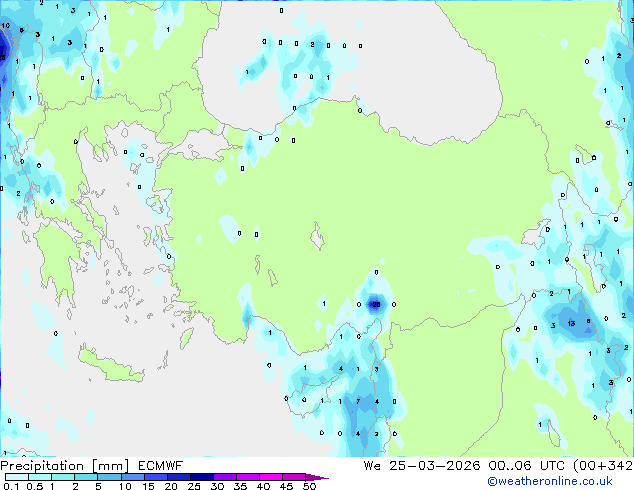The image size is (634, 490).
Task: Click the 'Precipitation [mm]' title text
Action: [x=65, y=466]
